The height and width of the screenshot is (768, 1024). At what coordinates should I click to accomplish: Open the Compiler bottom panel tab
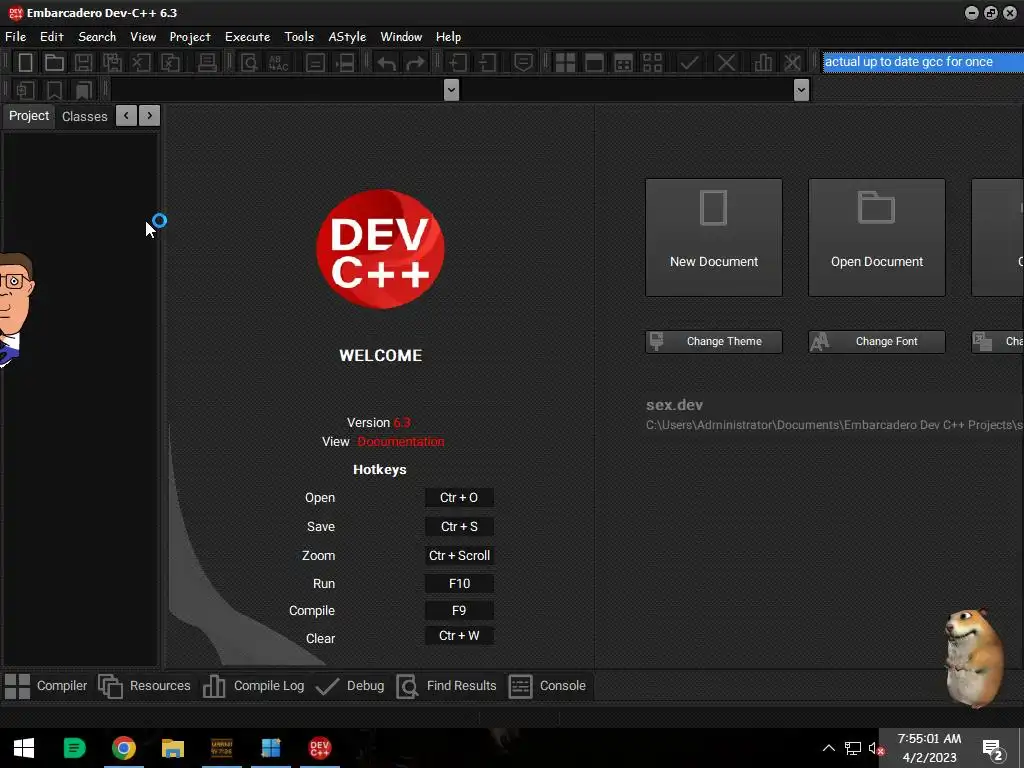(46, 686)
